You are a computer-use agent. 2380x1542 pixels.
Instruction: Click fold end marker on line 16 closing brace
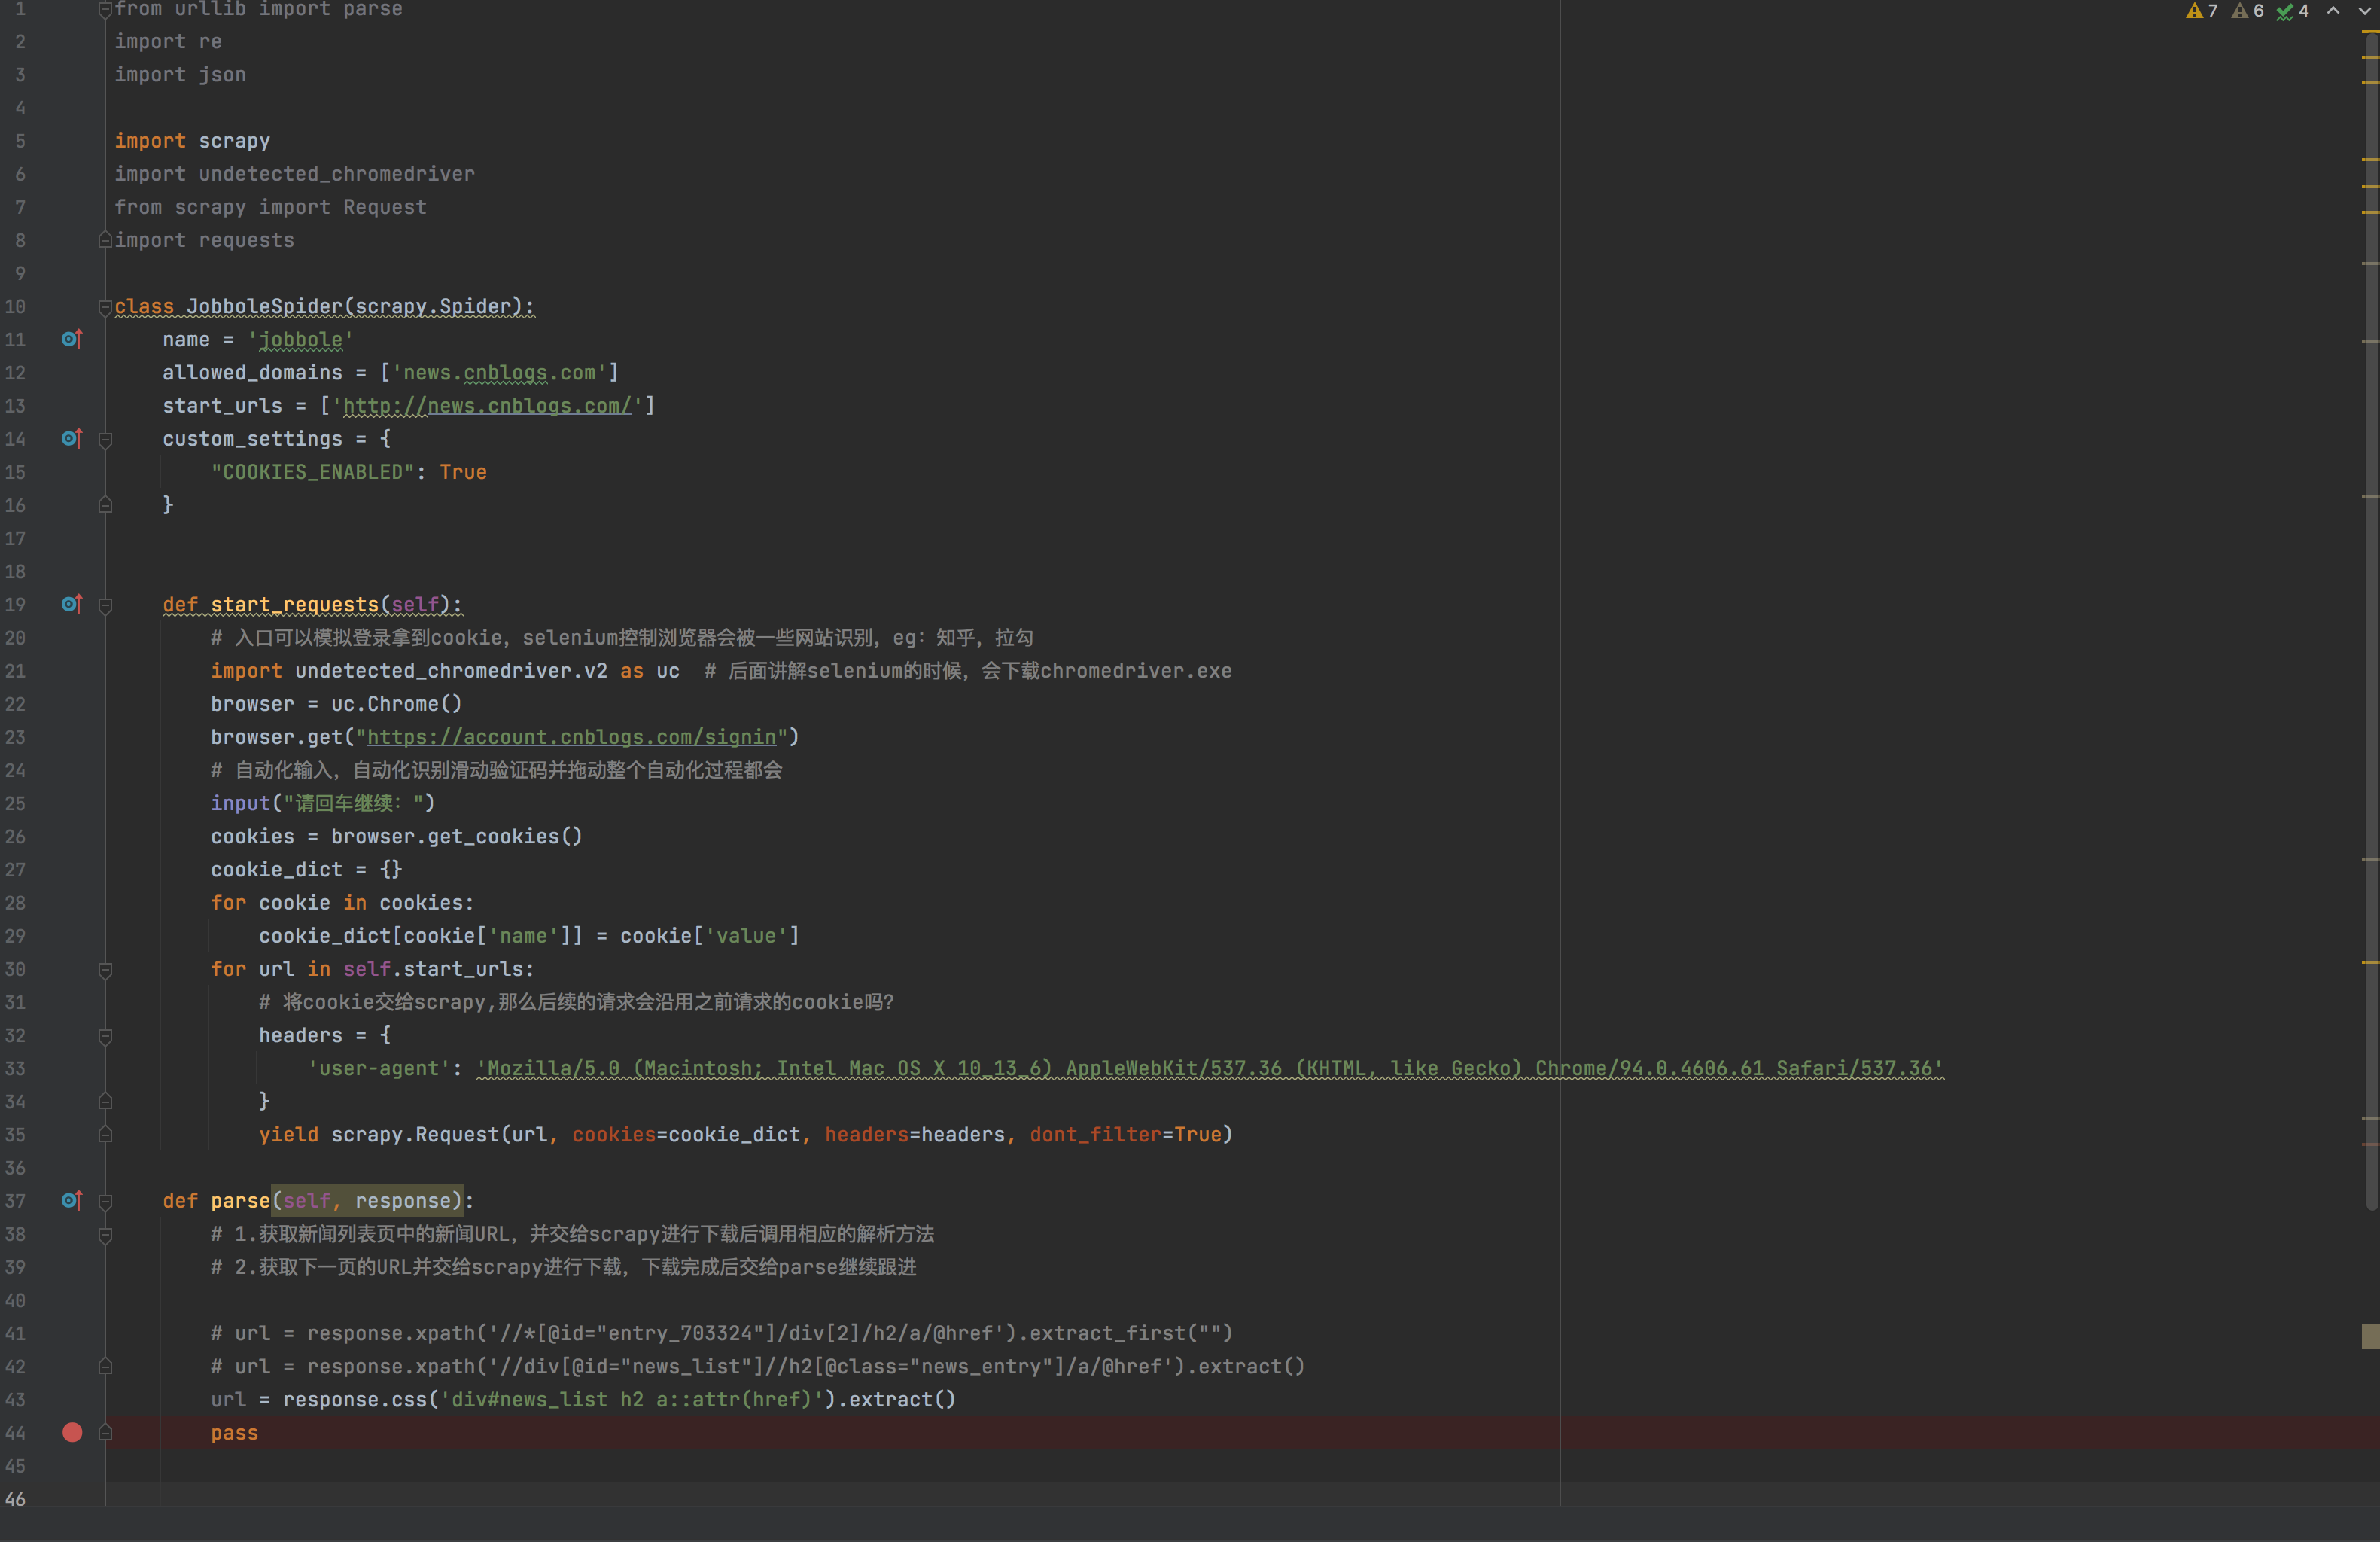[105, 505]
